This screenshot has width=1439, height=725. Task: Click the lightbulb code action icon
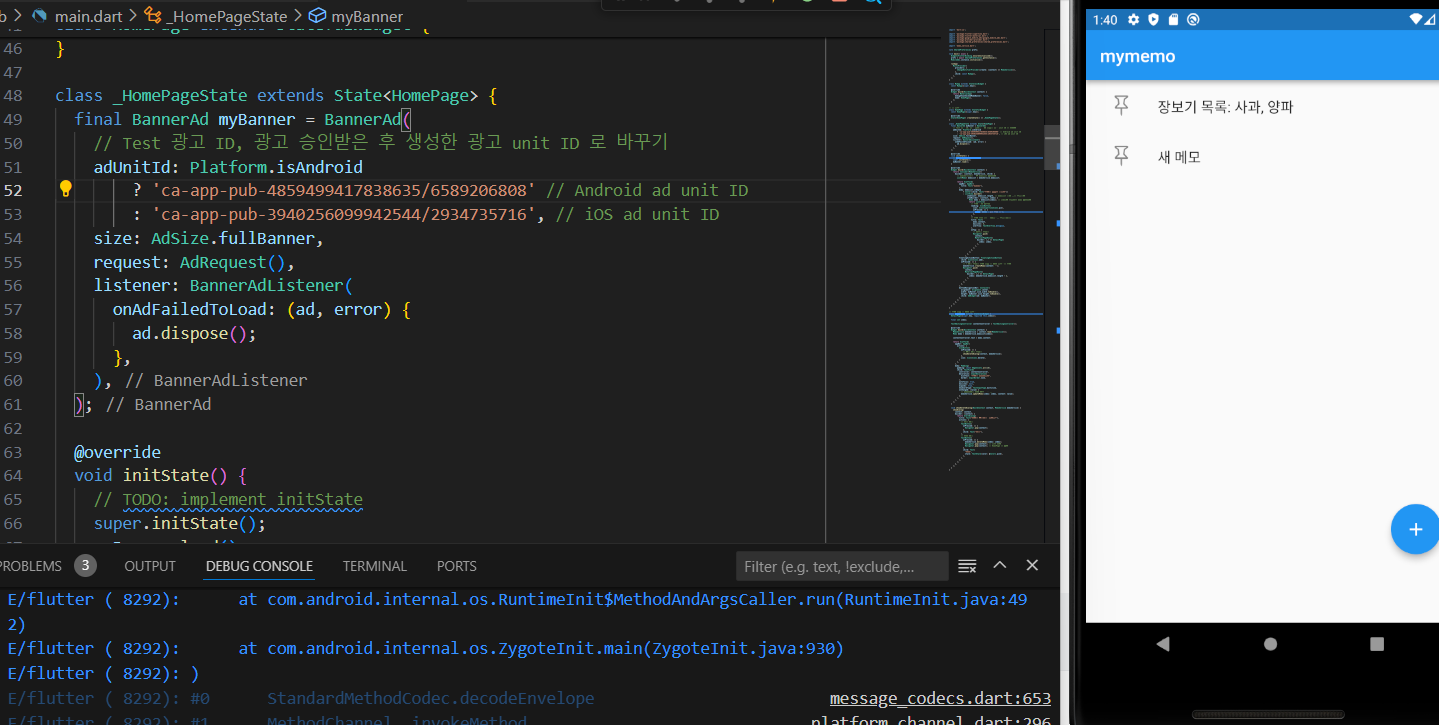[x=66, y=189]
